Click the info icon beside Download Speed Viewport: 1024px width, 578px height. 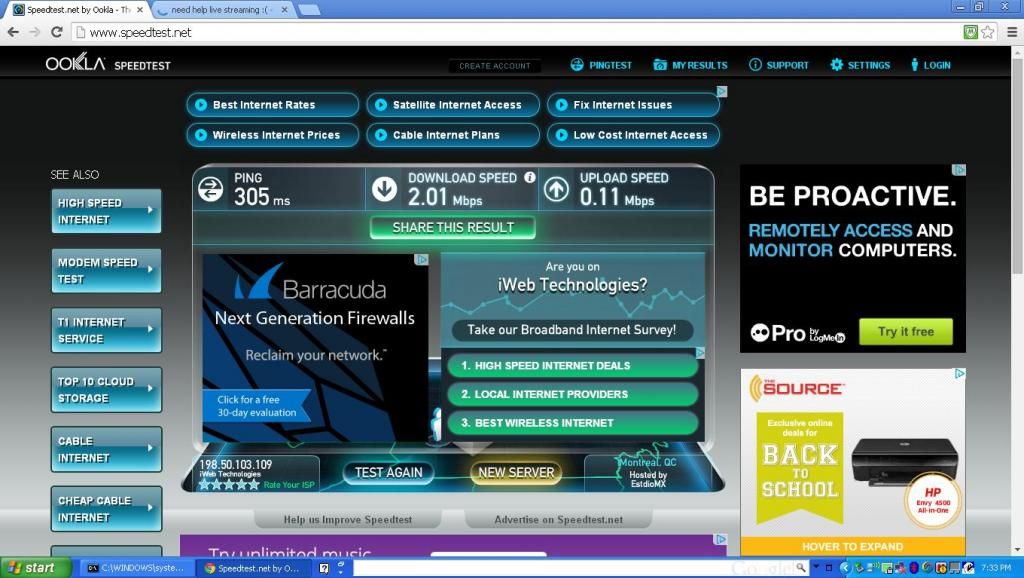[x=530, y=177]
